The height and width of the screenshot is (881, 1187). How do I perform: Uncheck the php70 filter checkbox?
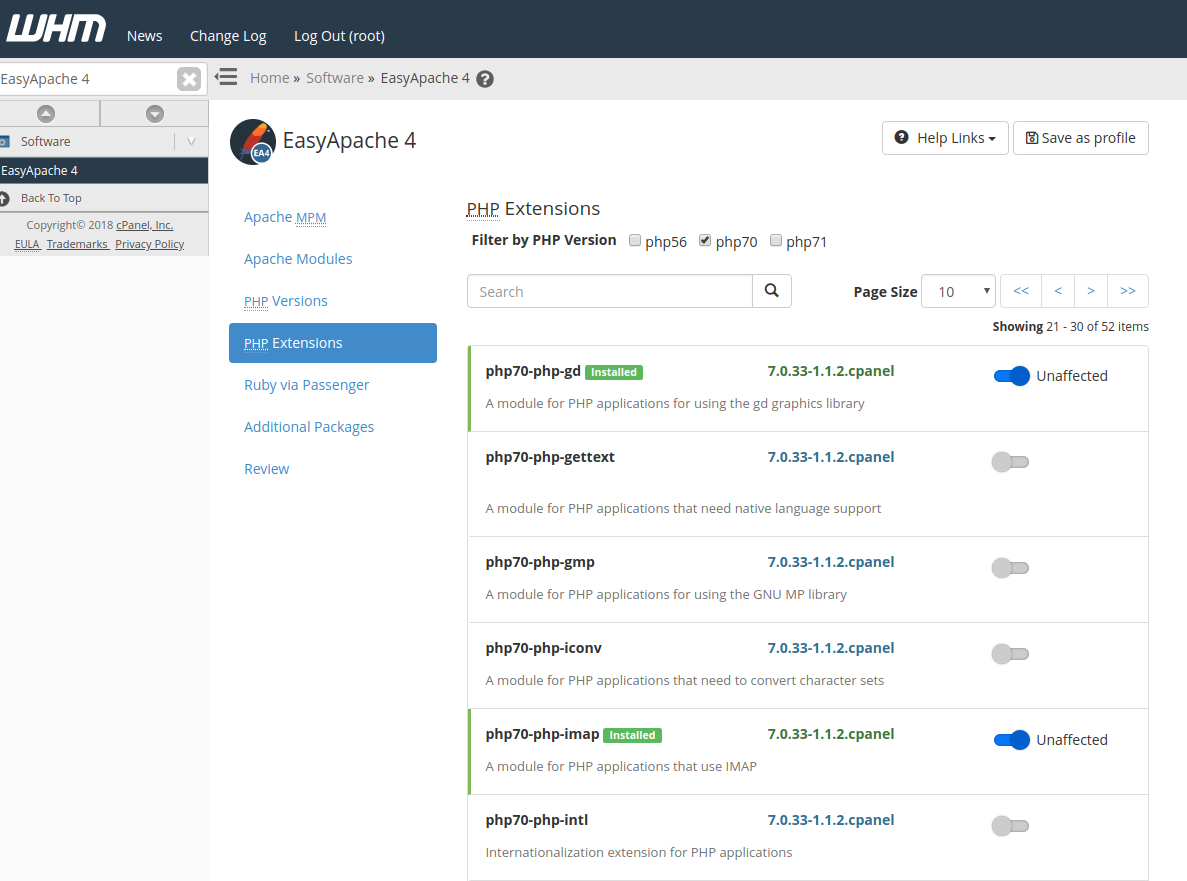[x=705, y=240]
